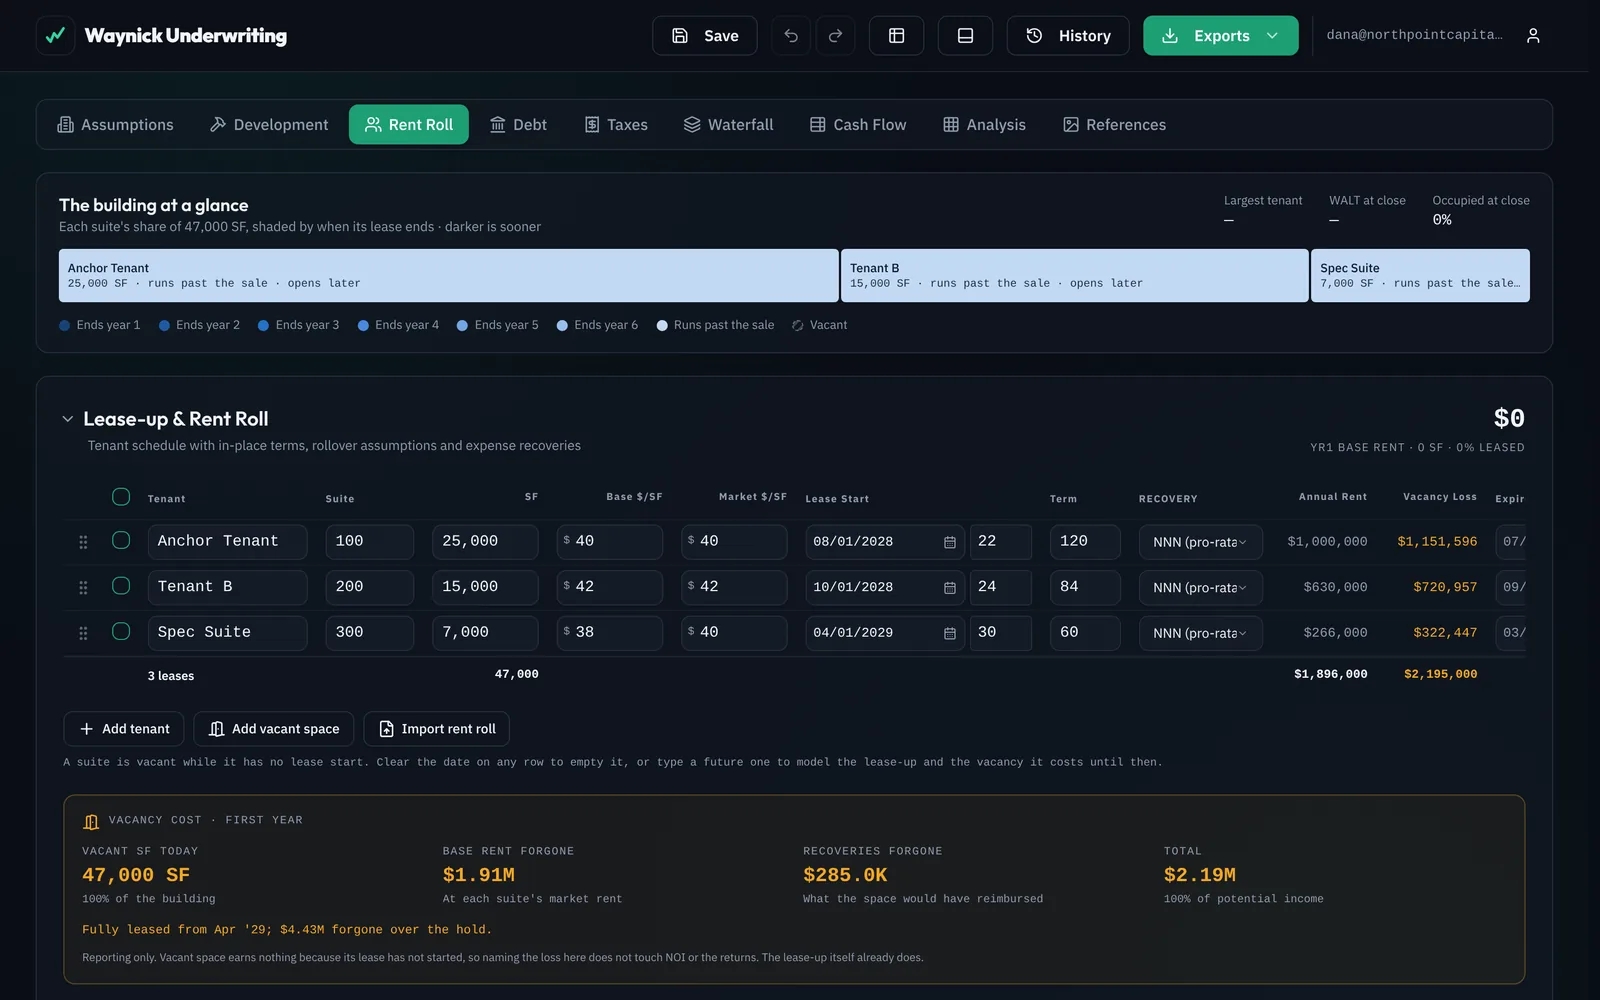Open the Exports dropdown
1600x1000 pixels.
click(x=1221, y=36)
